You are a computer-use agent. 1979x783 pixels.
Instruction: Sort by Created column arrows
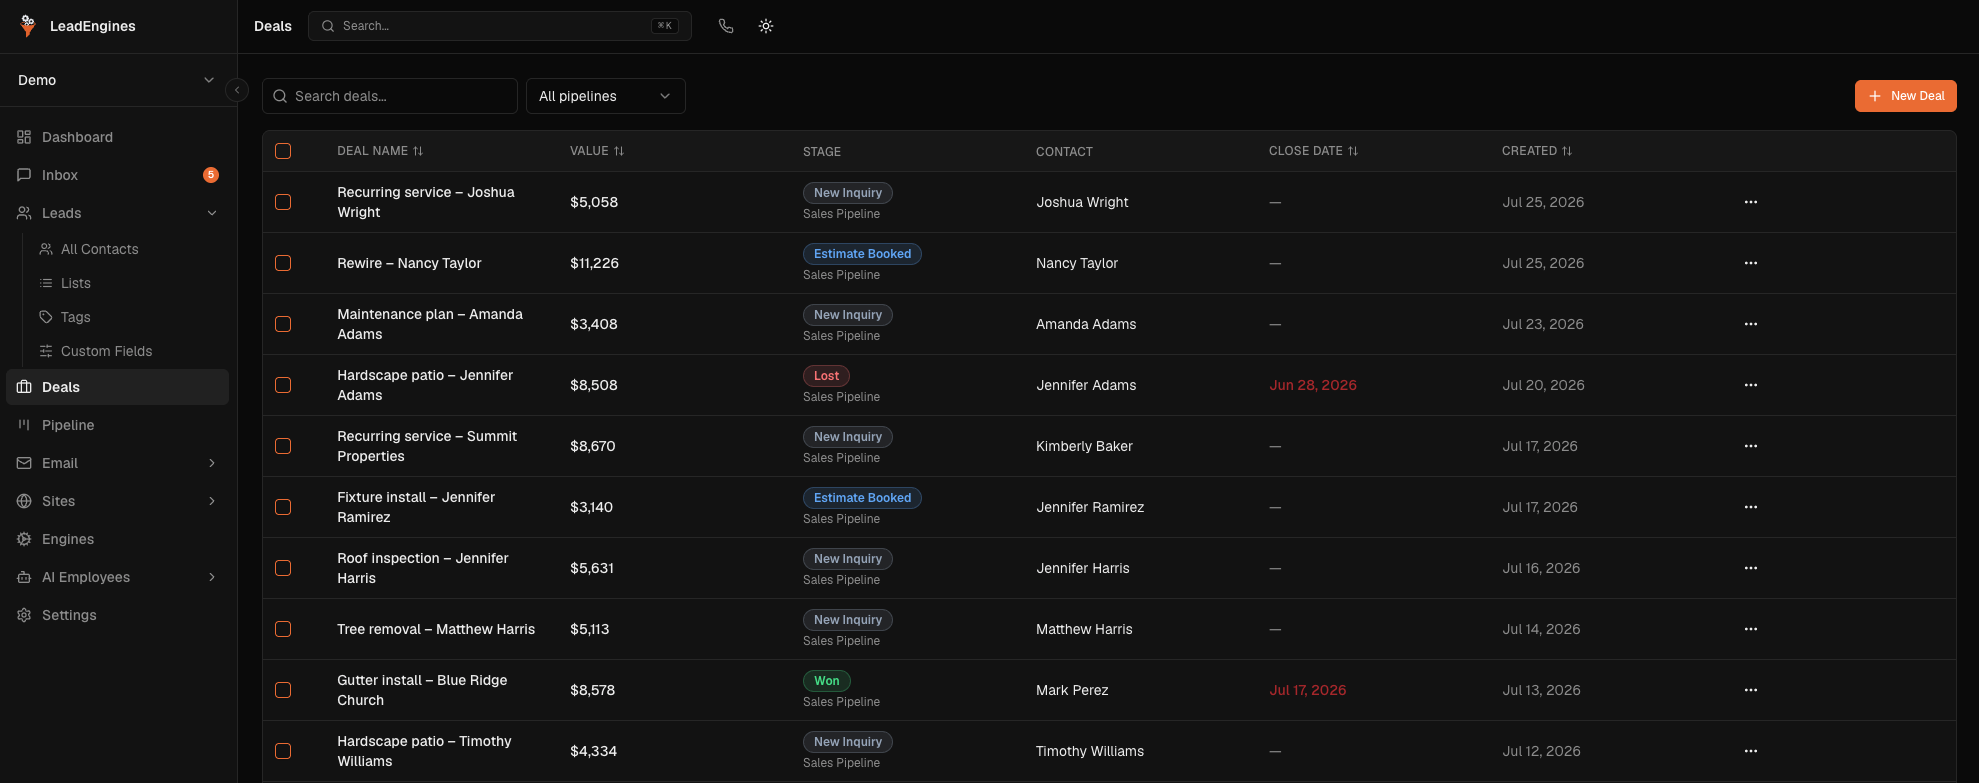click(x=1567, y=151)
